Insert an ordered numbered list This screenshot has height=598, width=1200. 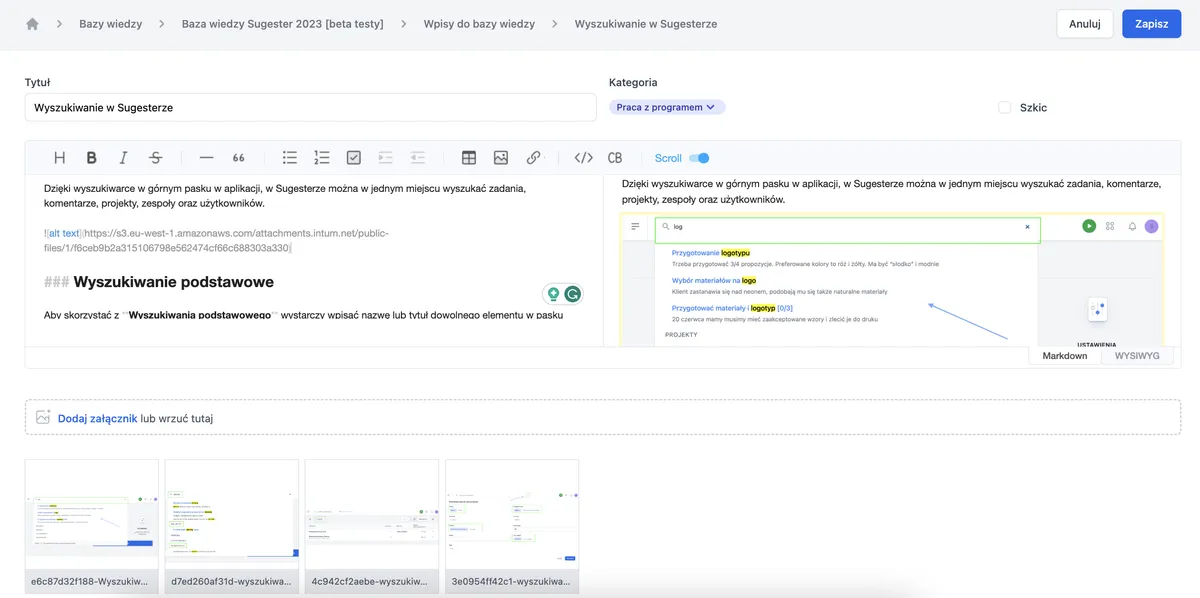322,158
